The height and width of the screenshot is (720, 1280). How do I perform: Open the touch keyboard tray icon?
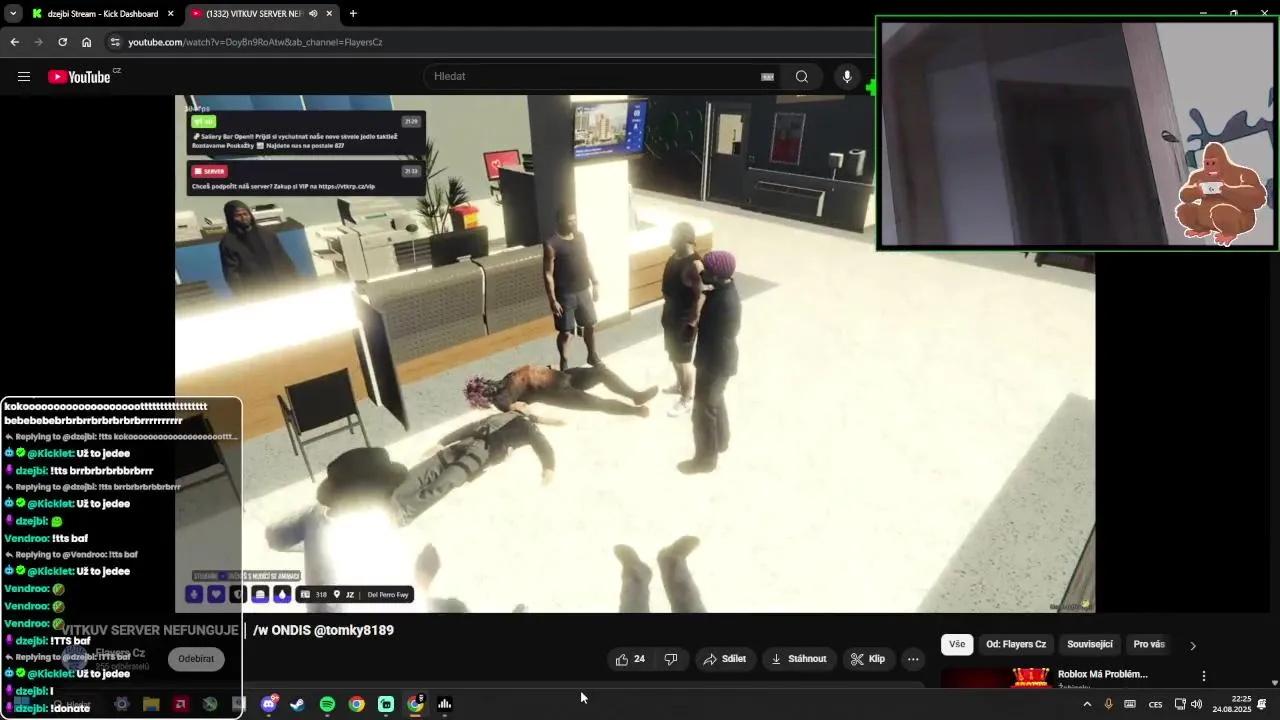pos(1130,704)
